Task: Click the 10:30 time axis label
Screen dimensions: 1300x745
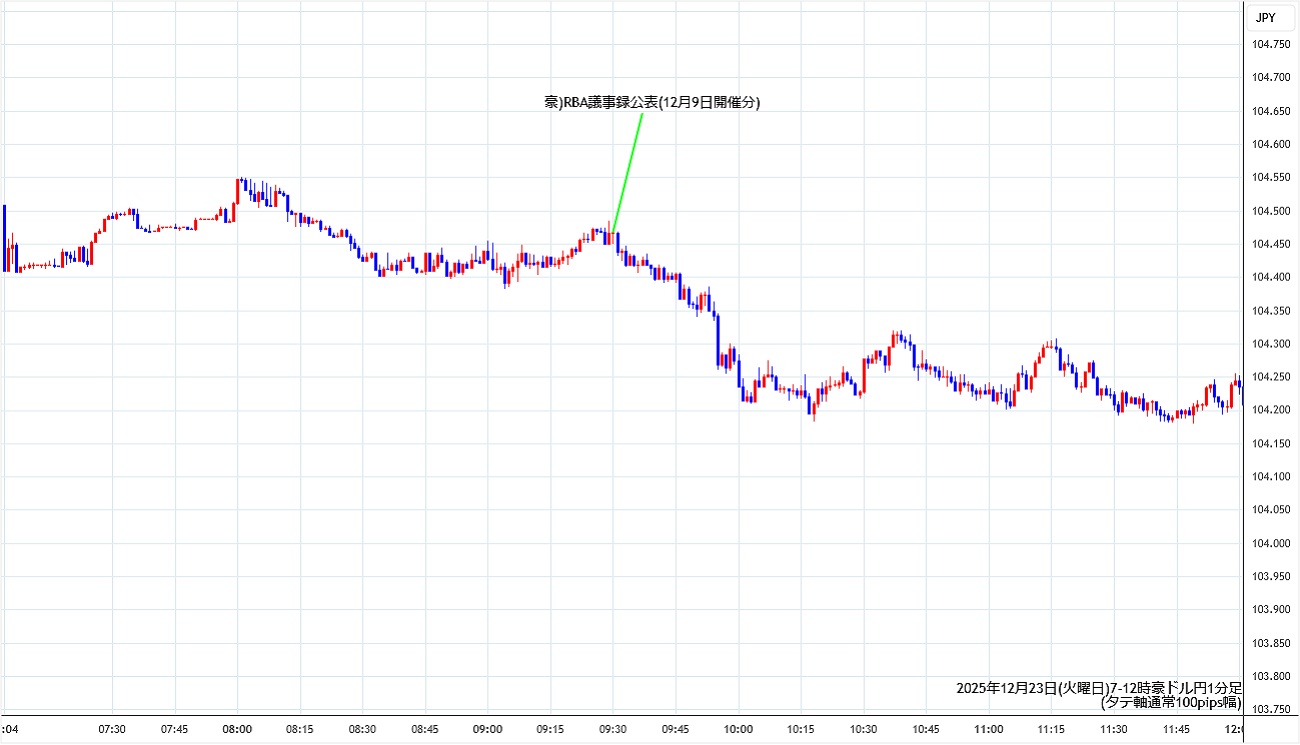Action: (864, 728)
